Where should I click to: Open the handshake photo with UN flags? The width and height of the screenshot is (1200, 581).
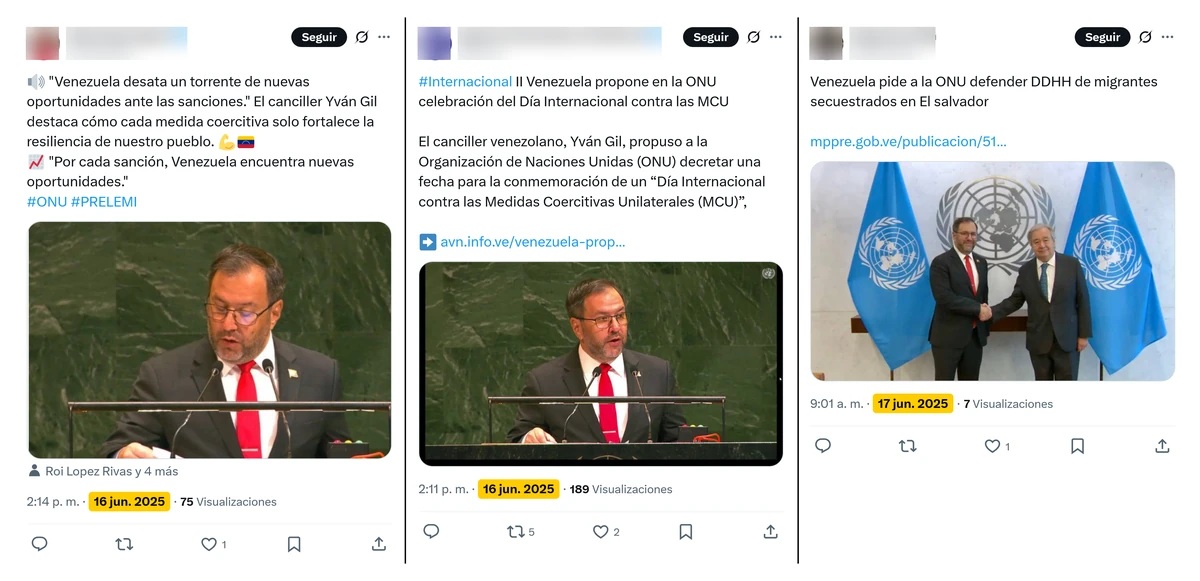pyautogui.click(x=992, y=271)
